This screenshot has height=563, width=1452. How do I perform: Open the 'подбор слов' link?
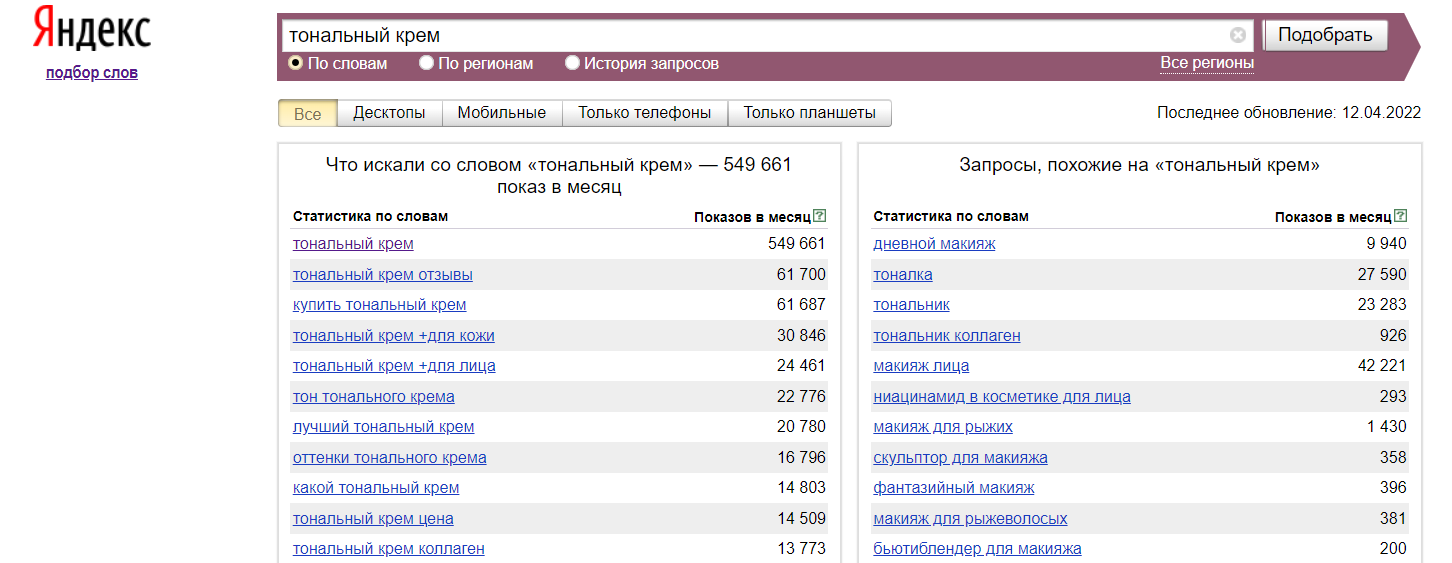pyautogui.click(x=92, y=72)
